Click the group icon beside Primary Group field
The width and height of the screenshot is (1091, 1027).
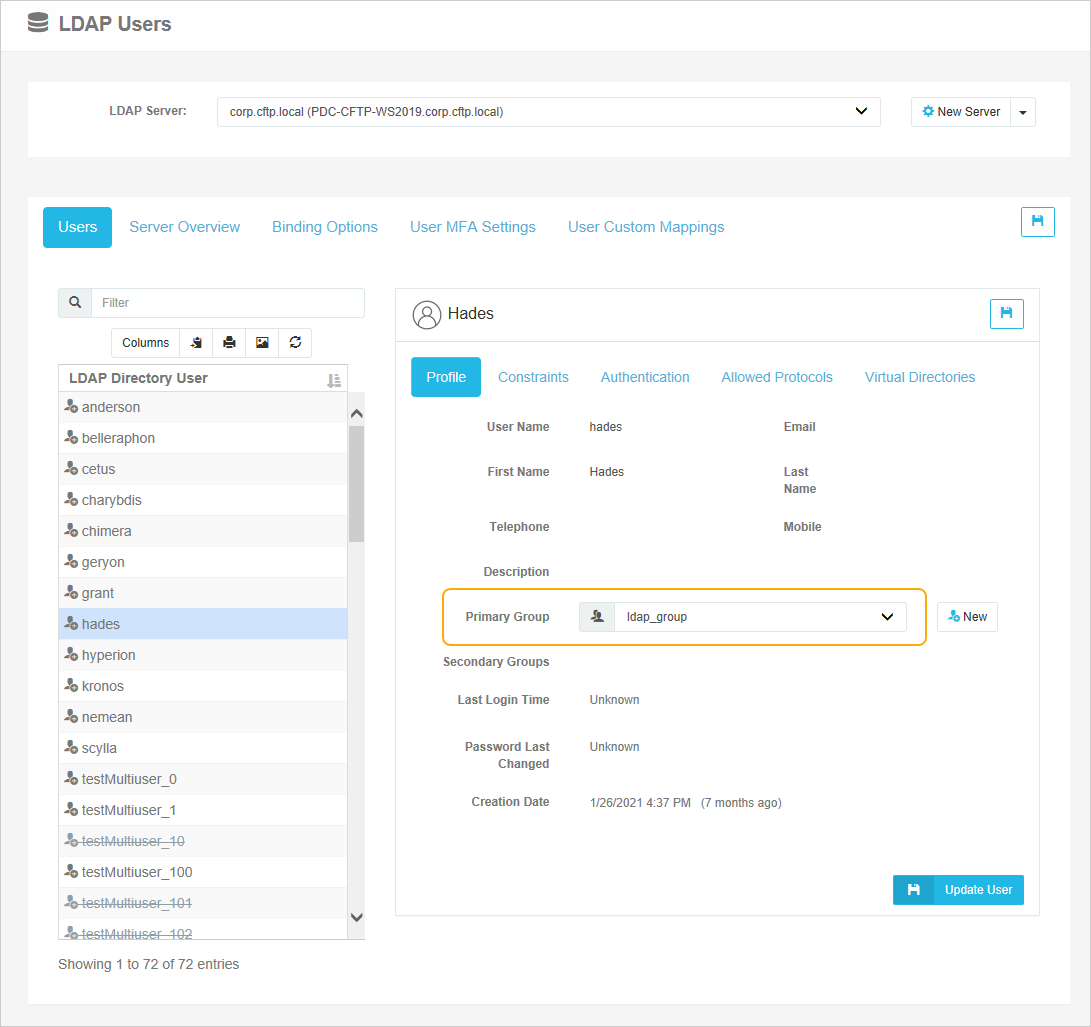597,617
